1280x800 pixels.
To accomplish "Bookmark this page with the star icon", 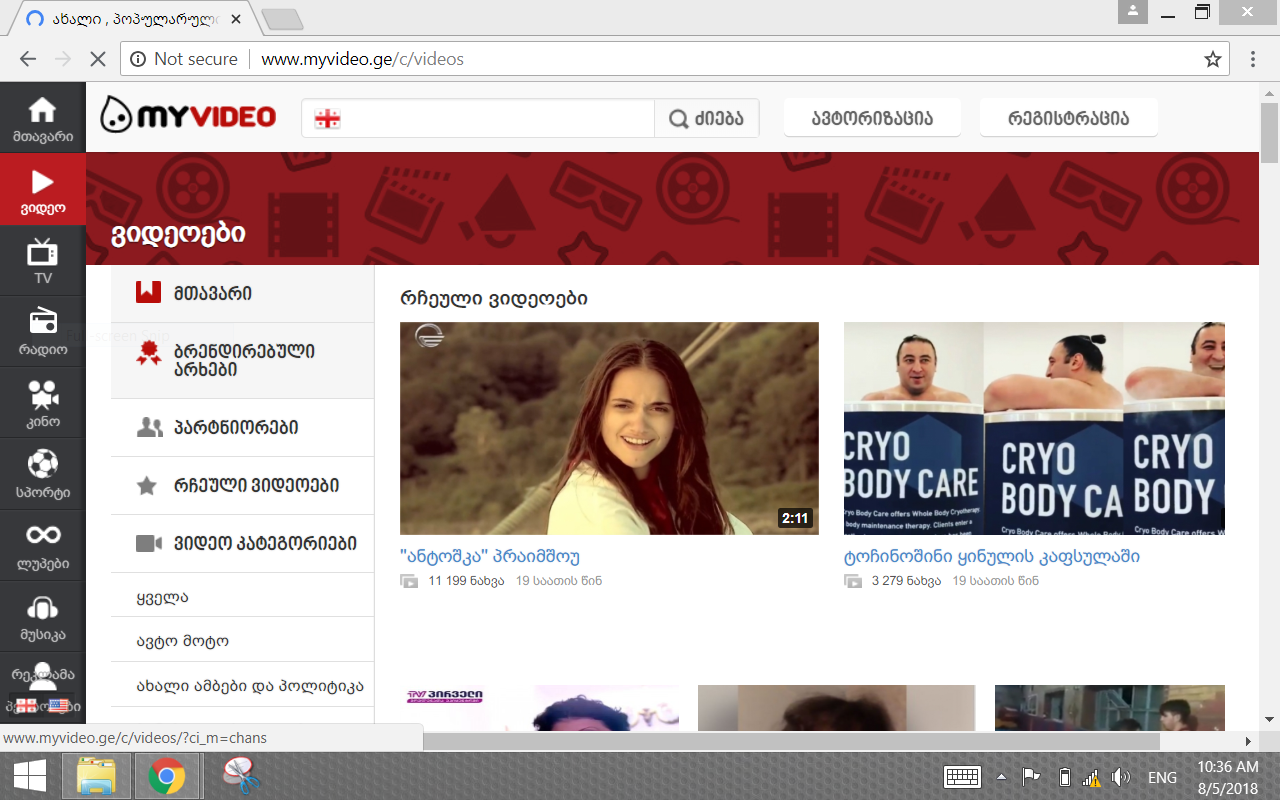I will (x=1213, y=59).
